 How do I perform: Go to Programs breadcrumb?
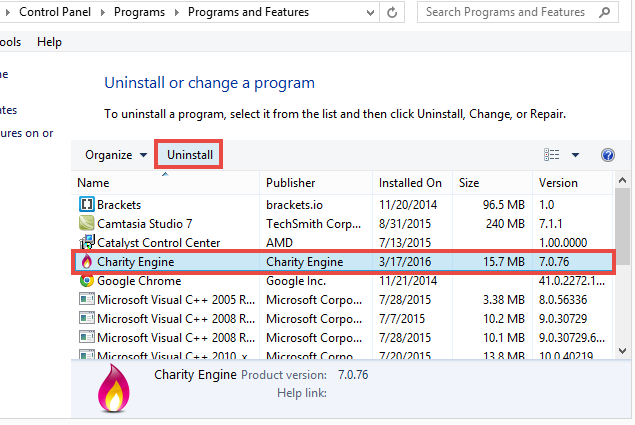pyautogui.click(x=139, y=12)
